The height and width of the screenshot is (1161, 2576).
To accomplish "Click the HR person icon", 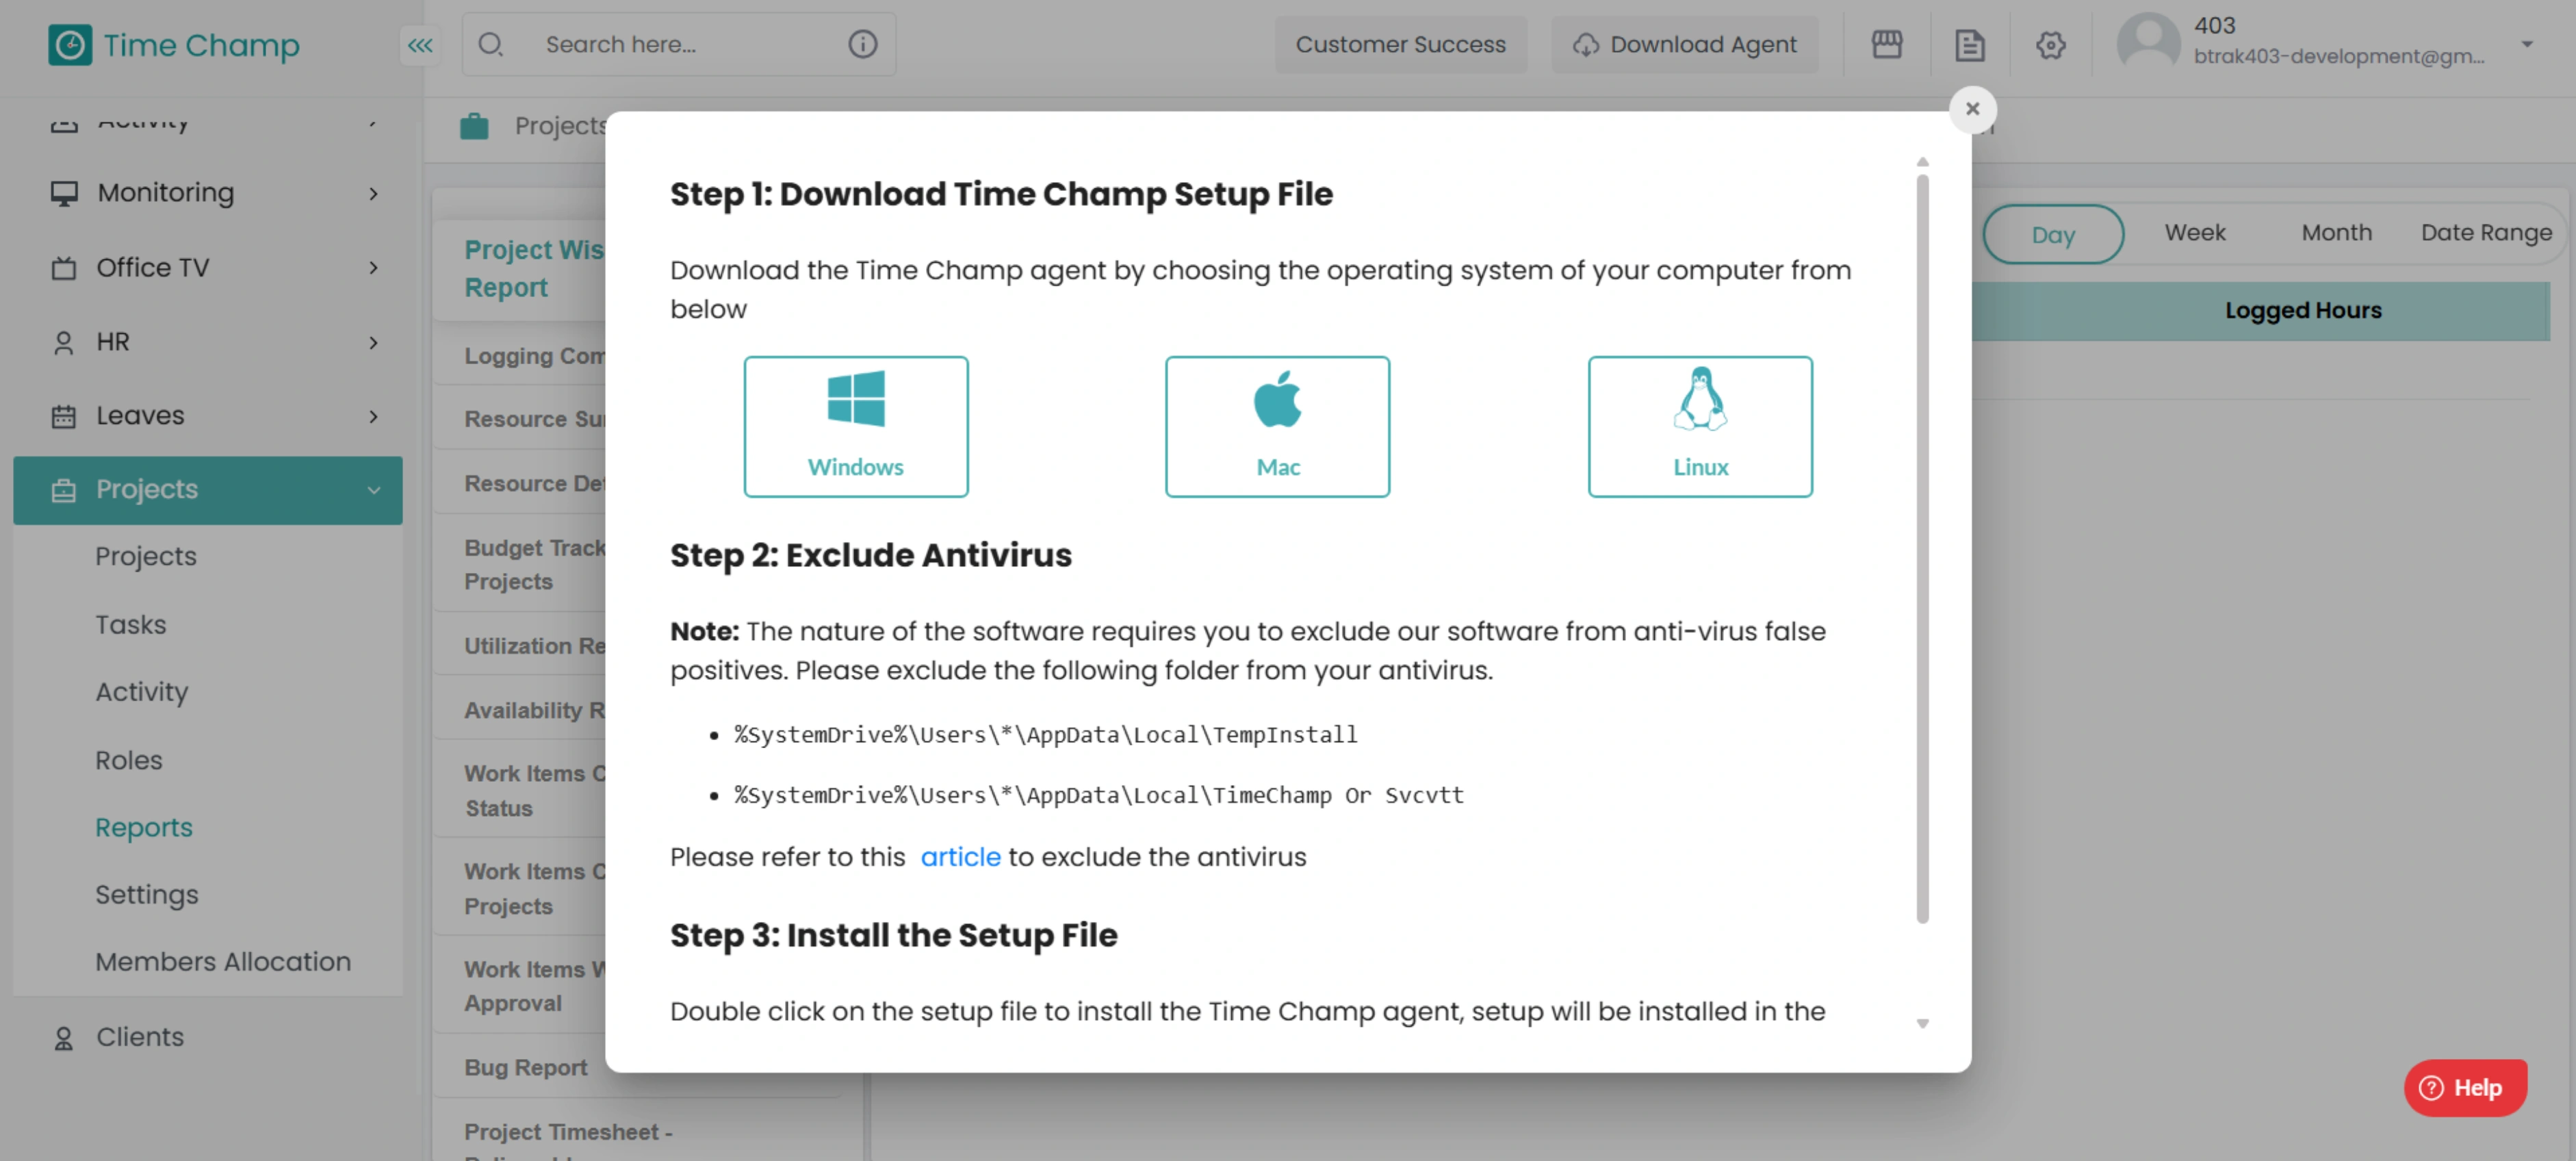I will click(x=64, y=343).
